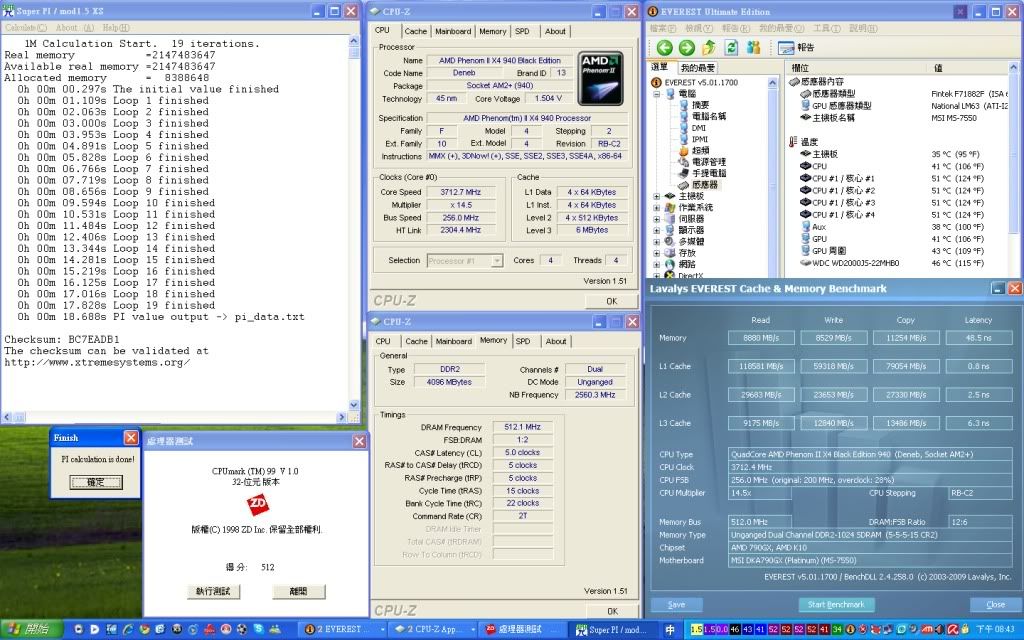This screenshot has height=640, width=1024.
Task: Switch to SPD tab in upper CPU-Z window
Action: [x=522, y=31]
